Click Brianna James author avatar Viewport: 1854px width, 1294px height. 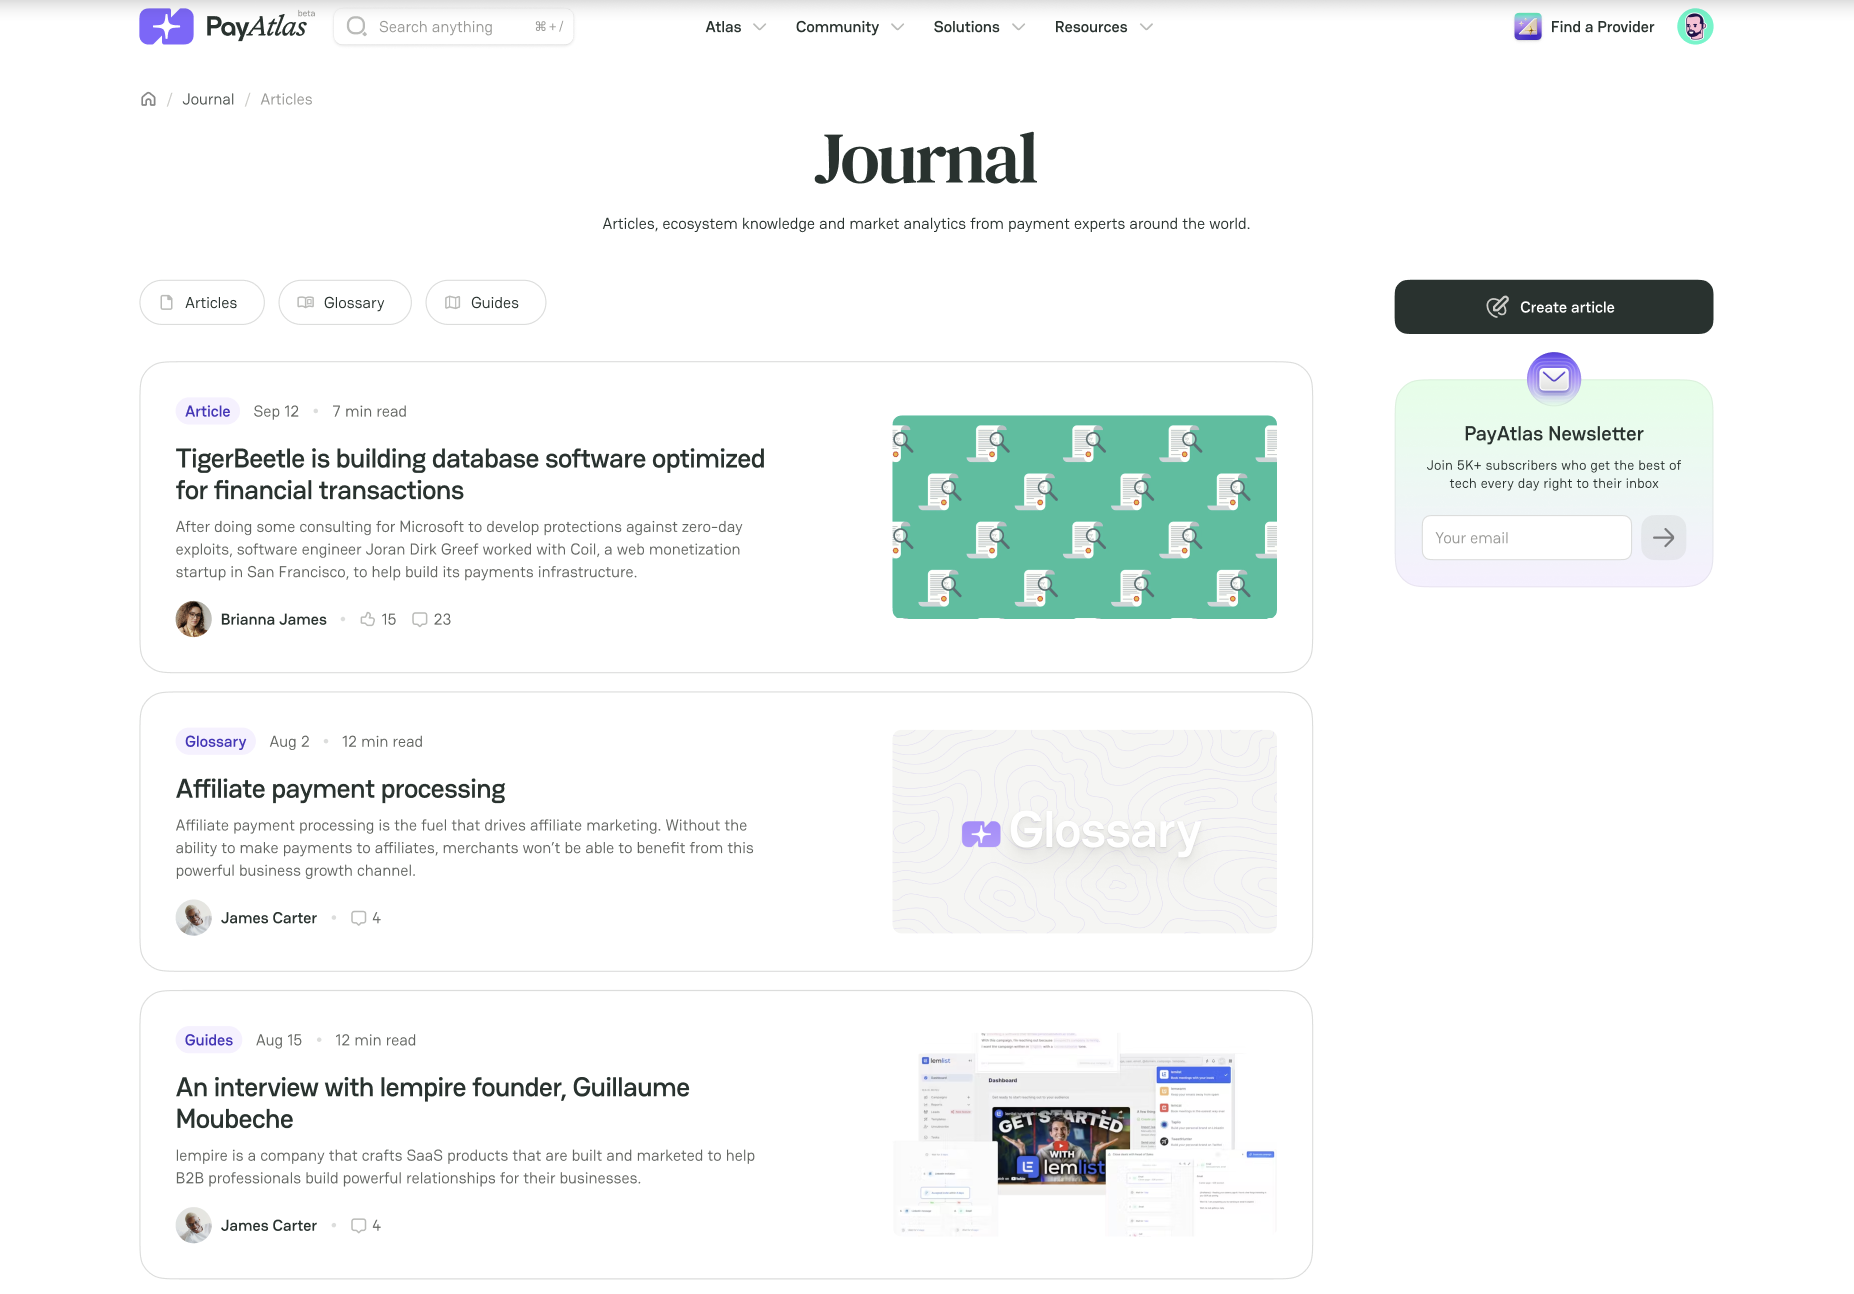193,619
